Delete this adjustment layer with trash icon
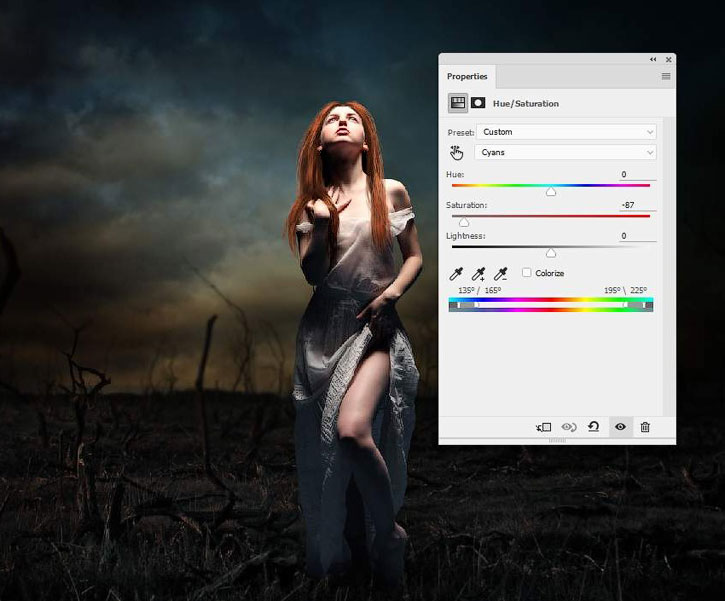The width and height of the screenshot is (725, 601). 645,427
